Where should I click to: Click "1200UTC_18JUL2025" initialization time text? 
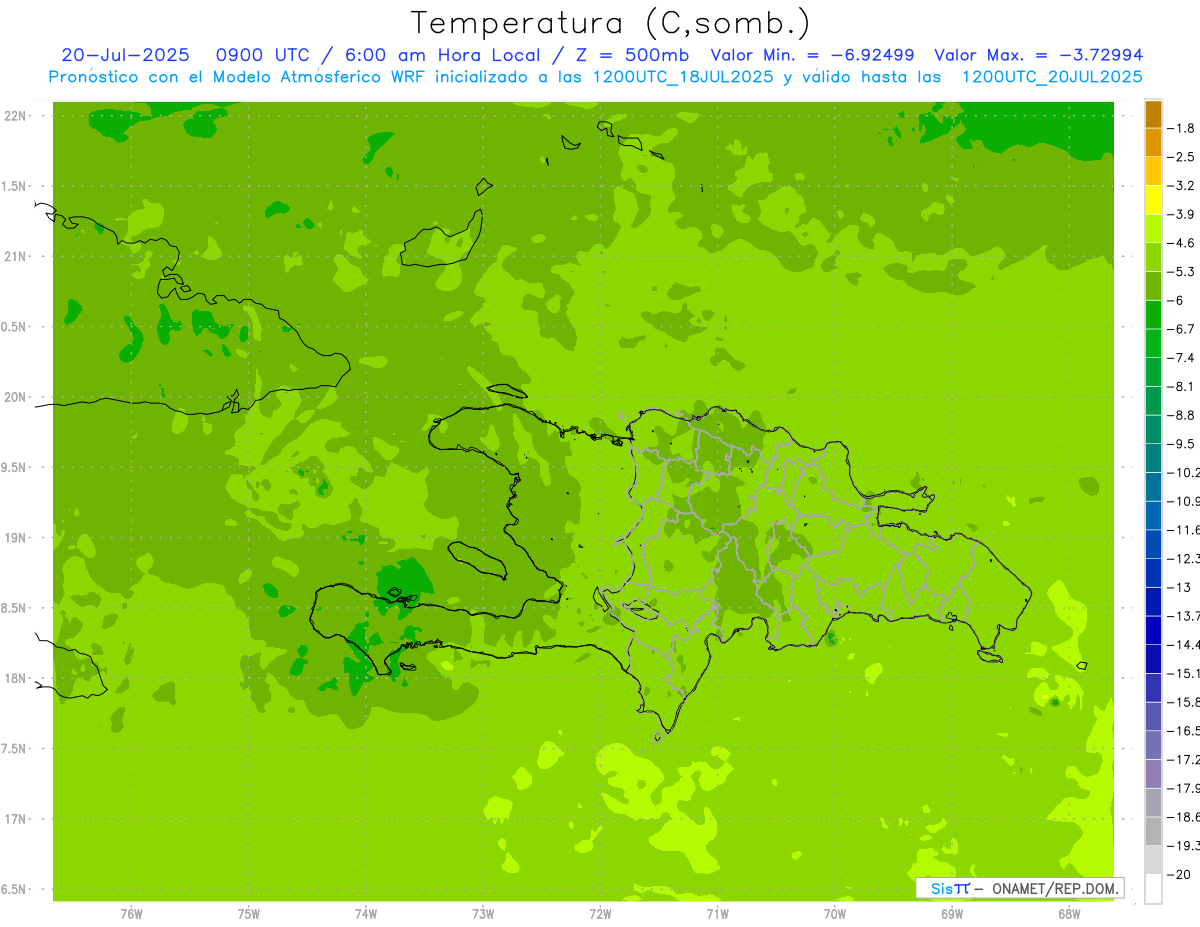point(683,77)
